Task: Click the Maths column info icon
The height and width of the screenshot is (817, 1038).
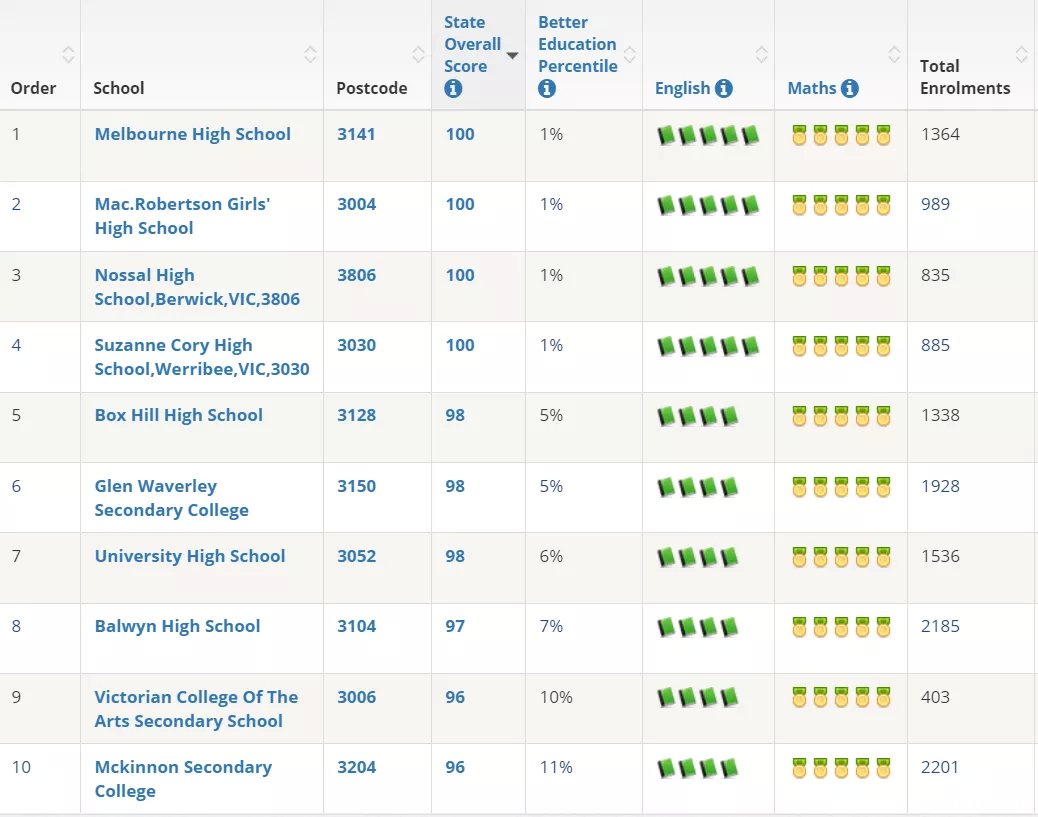Action: tap(849, 88)
